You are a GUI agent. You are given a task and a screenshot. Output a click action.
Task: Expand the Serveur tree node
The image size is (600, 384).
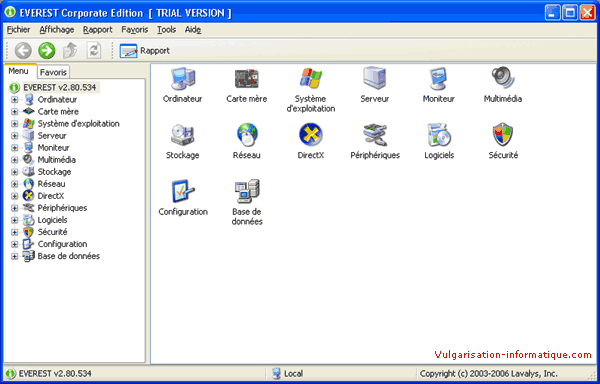click(x=15, y=136)
